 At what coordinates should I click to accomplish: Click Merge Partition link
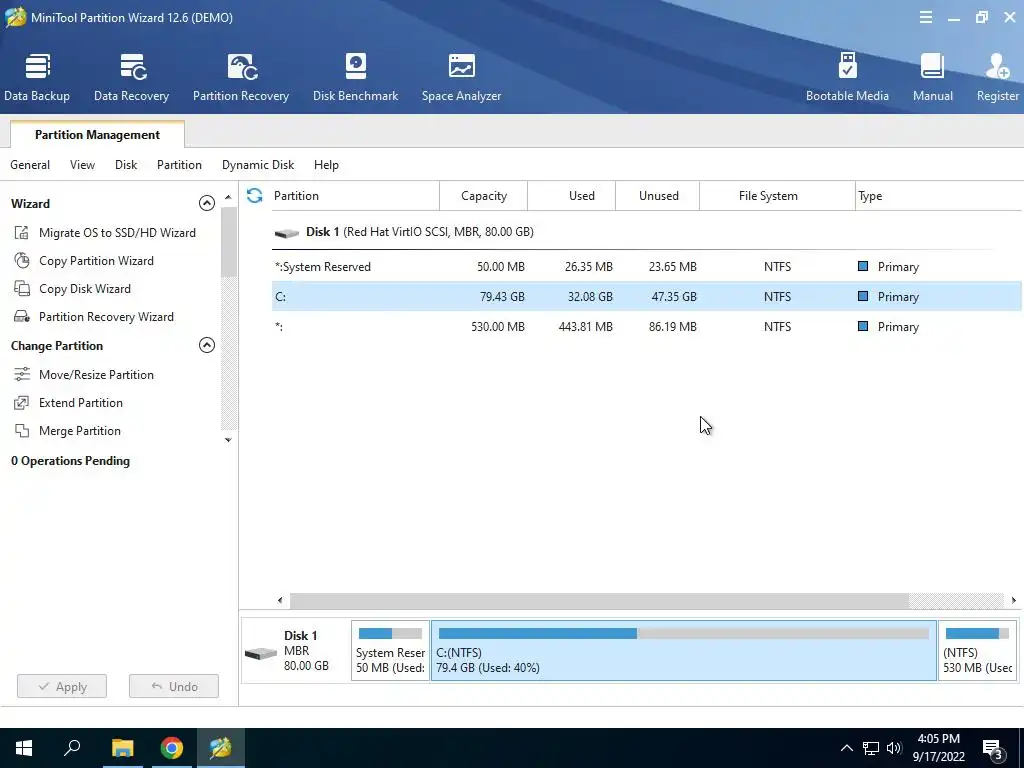coord(80,431)
